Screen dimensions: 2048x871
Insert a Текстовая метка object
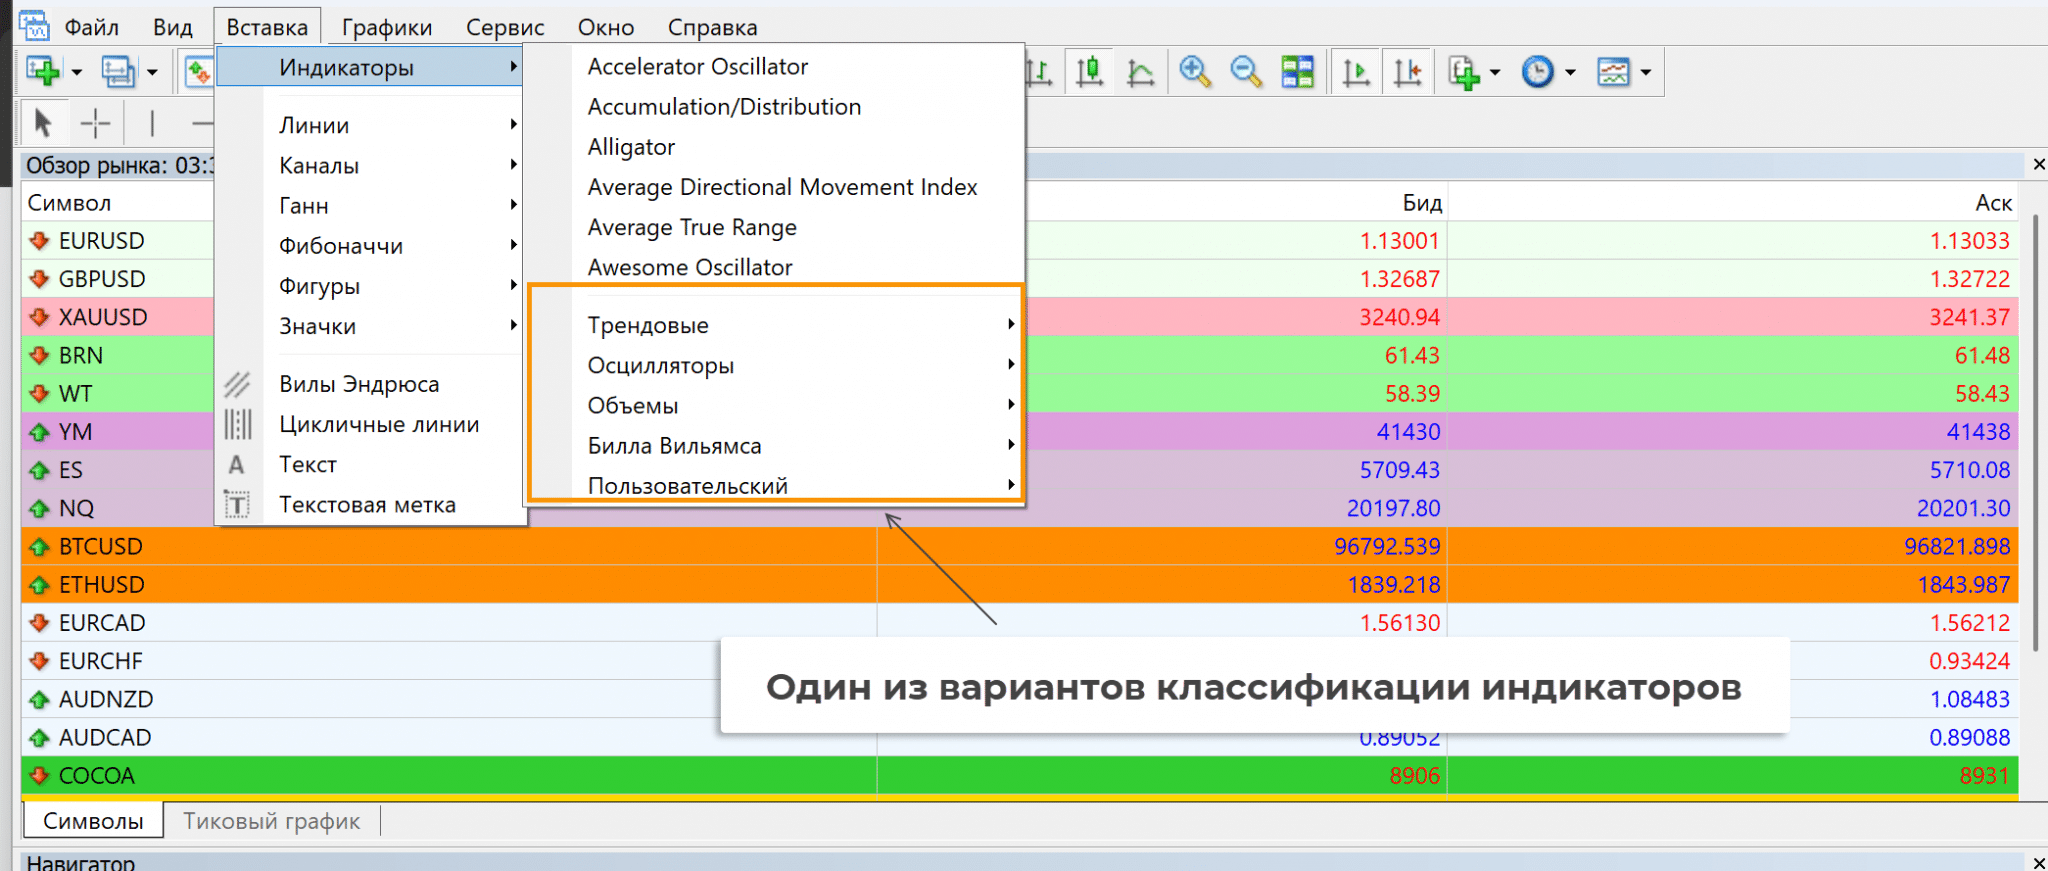(367, 505)
